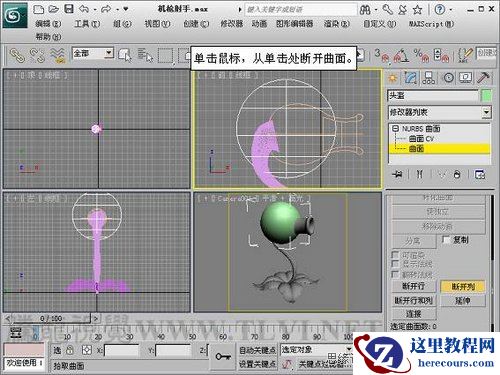Open the Display panel monitor tab
Screen dimensions: 500x375
point(465,78)
